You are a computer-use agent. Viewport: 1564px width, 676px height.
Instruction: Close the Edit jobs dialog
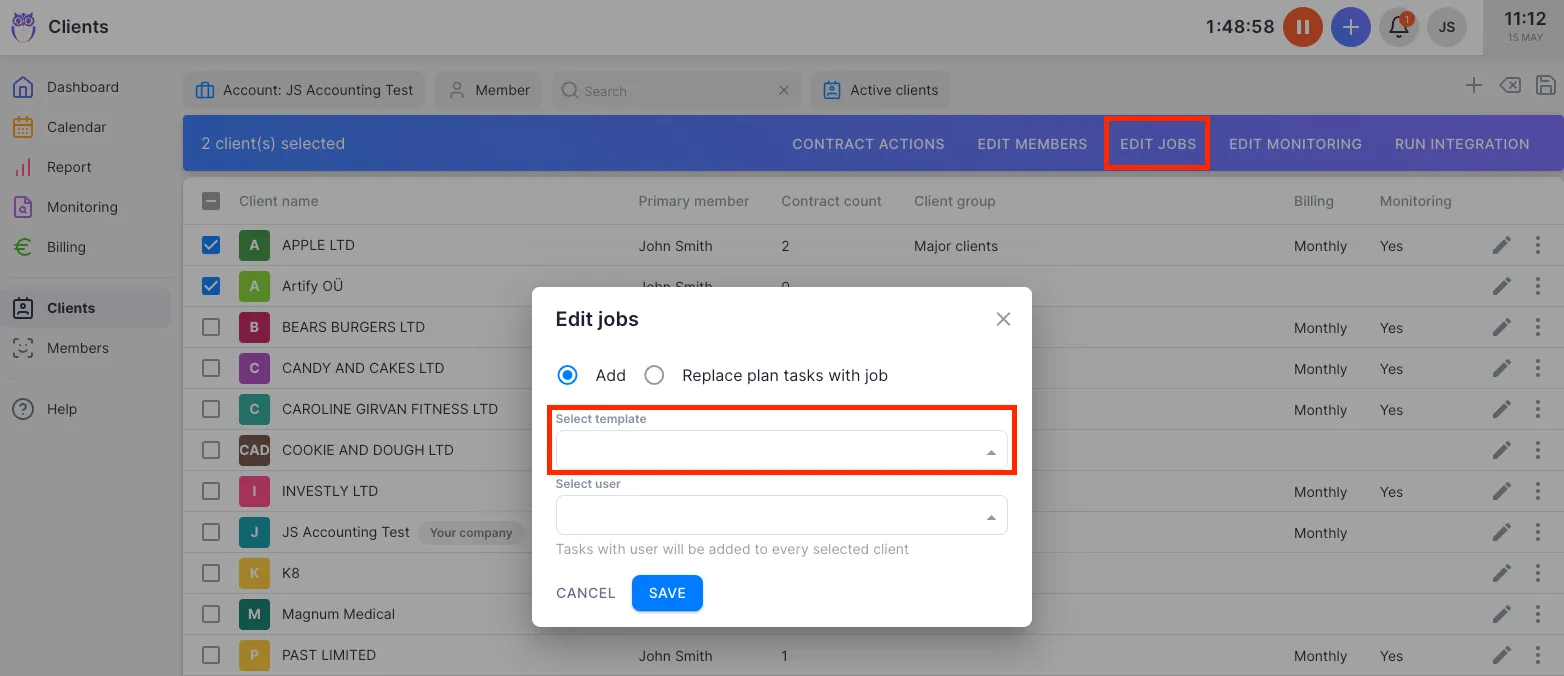(x=1003, y=319)
